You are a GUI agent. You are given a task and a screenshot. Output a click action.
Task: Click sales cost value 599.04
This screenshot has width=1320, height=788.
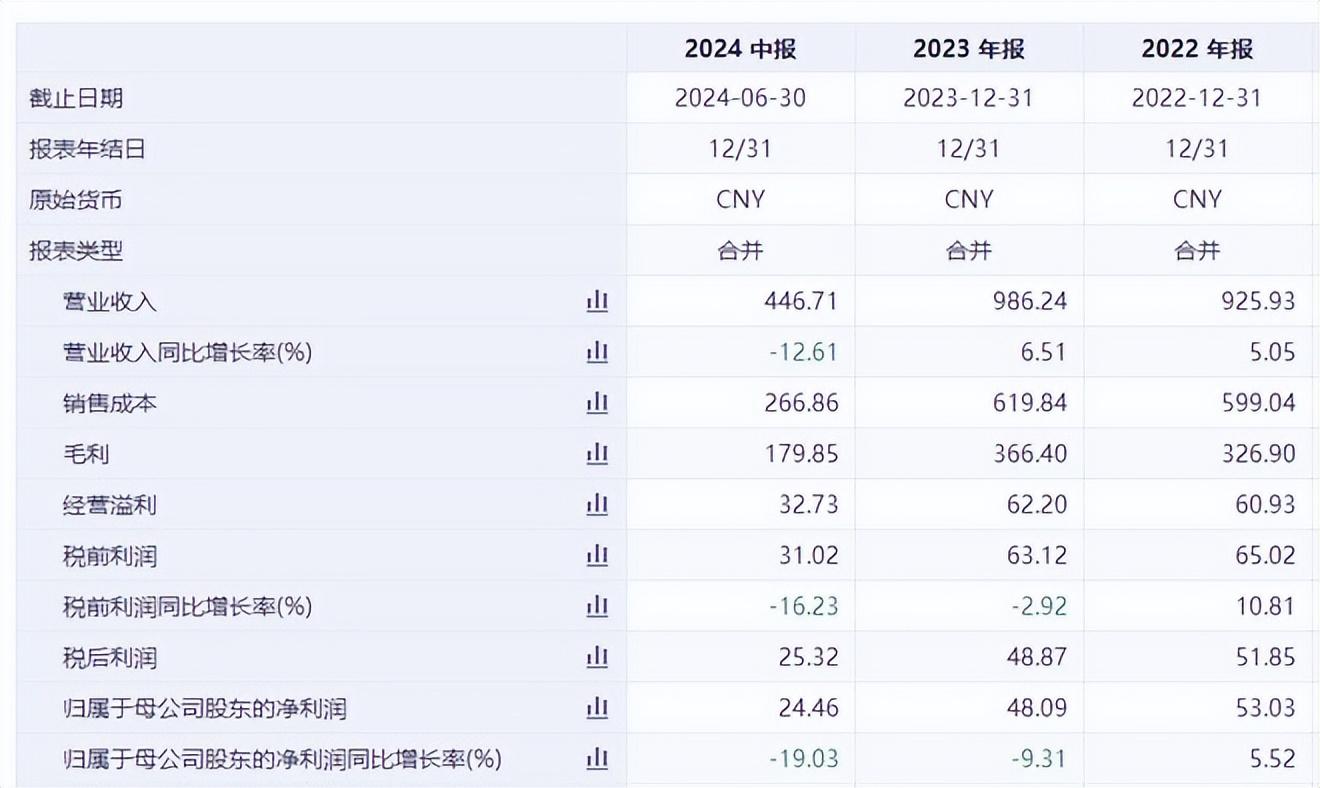pos(1258,403)
